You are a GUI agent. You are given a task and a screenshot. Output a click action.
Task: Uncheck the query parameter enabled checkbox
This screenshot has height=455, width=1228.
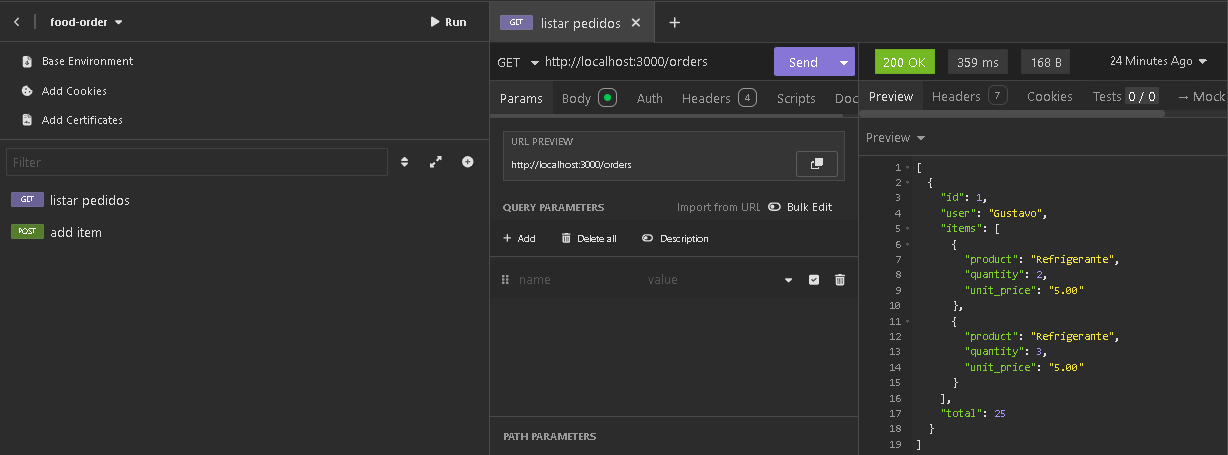click(x=814, y=280)
